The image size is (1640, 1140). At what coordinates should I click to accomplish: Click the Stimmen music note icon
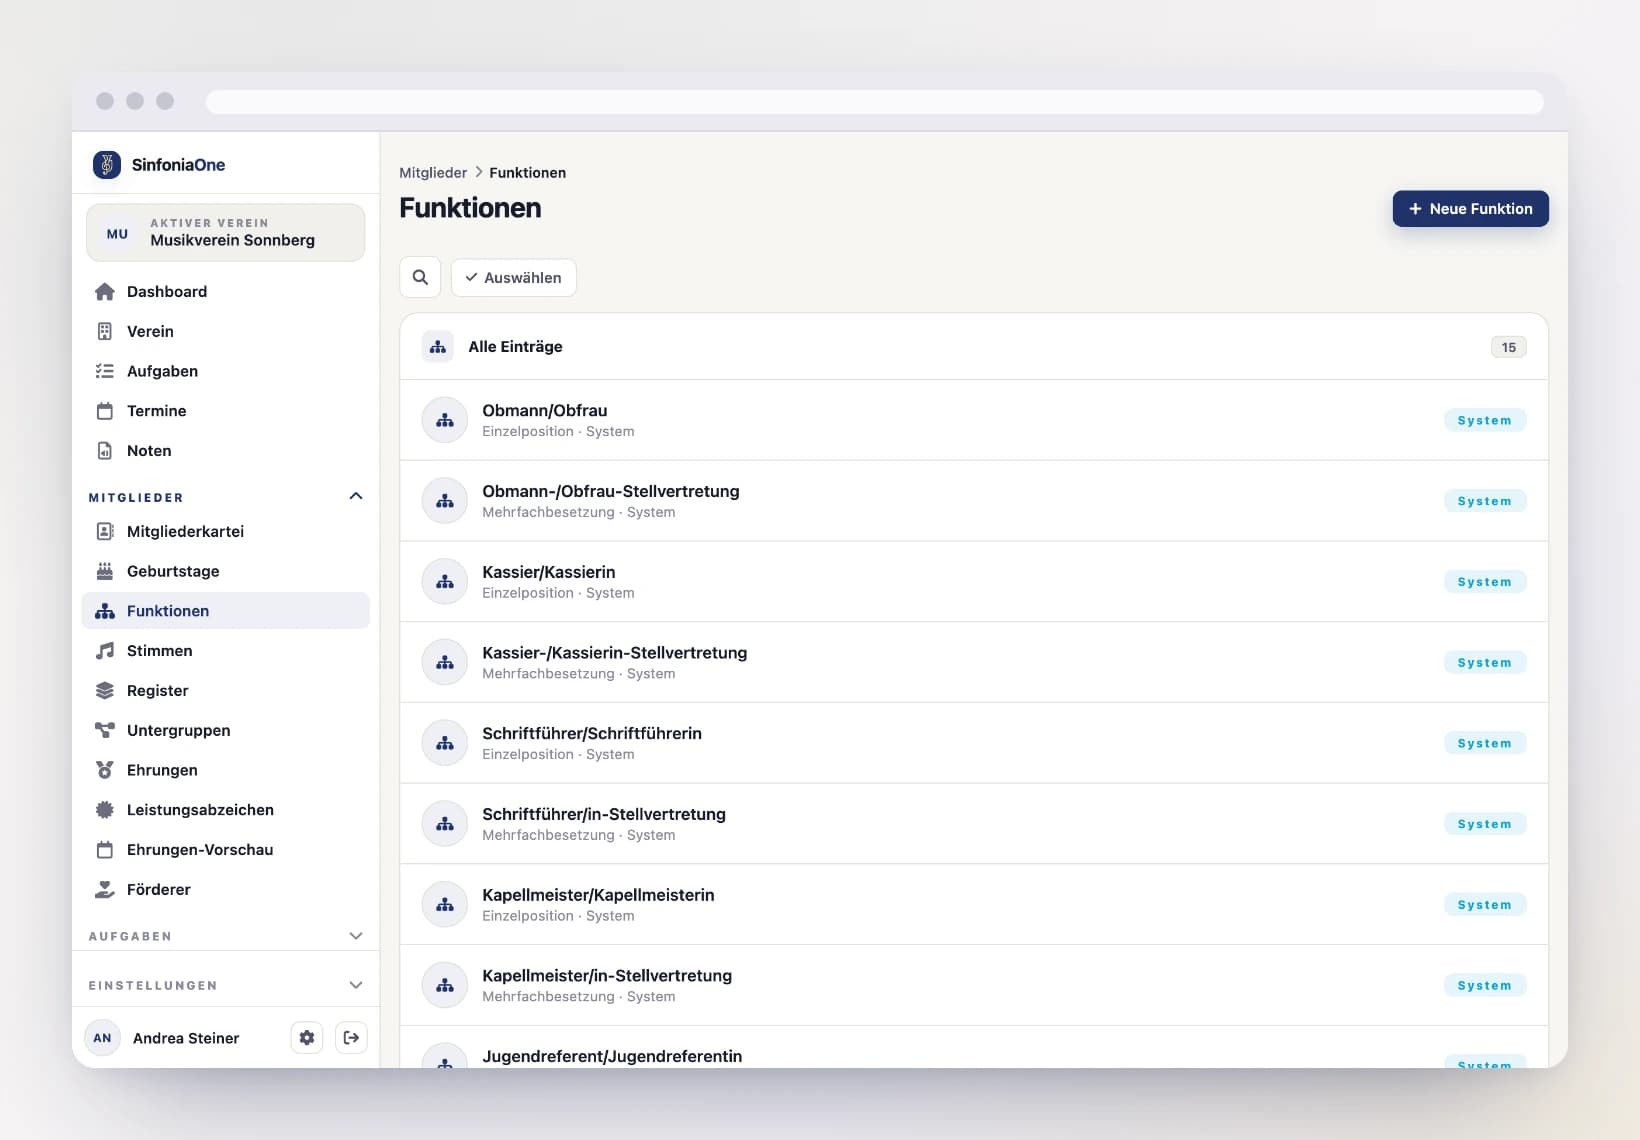(105, 651)
